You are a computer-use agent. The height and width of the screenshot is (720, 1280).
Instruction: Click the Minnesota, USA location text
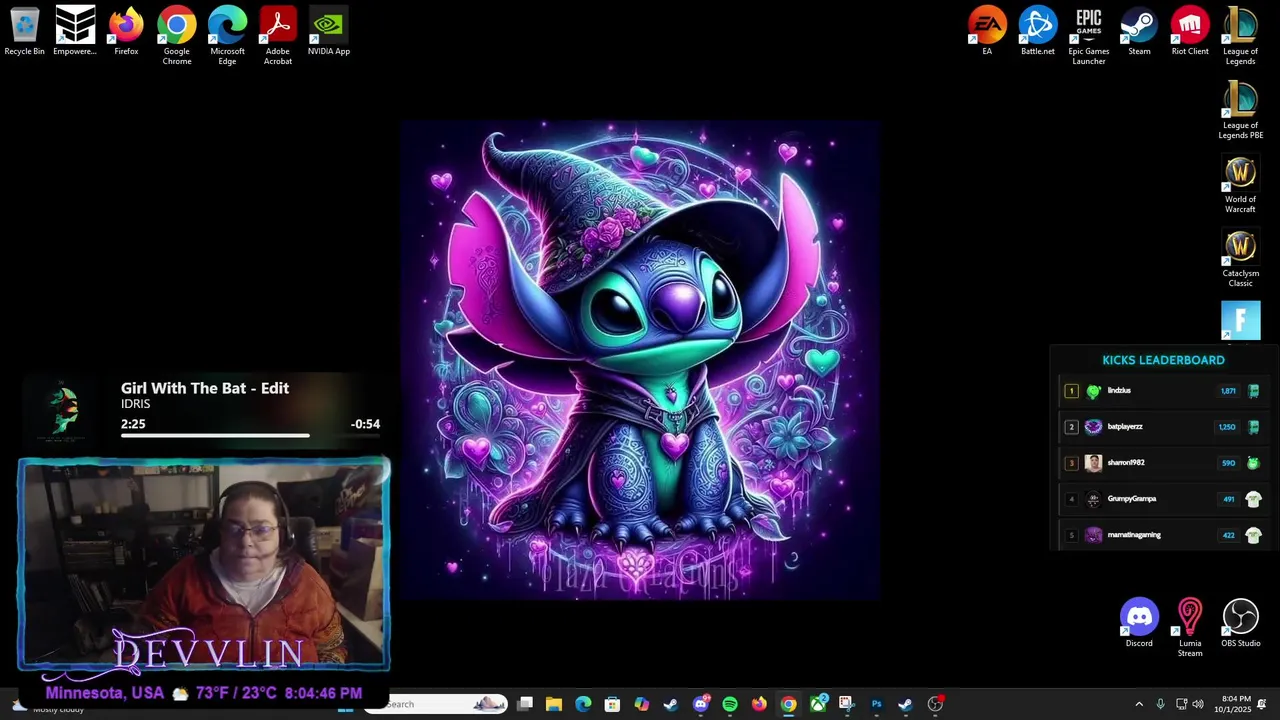click(x=104, y=693)
